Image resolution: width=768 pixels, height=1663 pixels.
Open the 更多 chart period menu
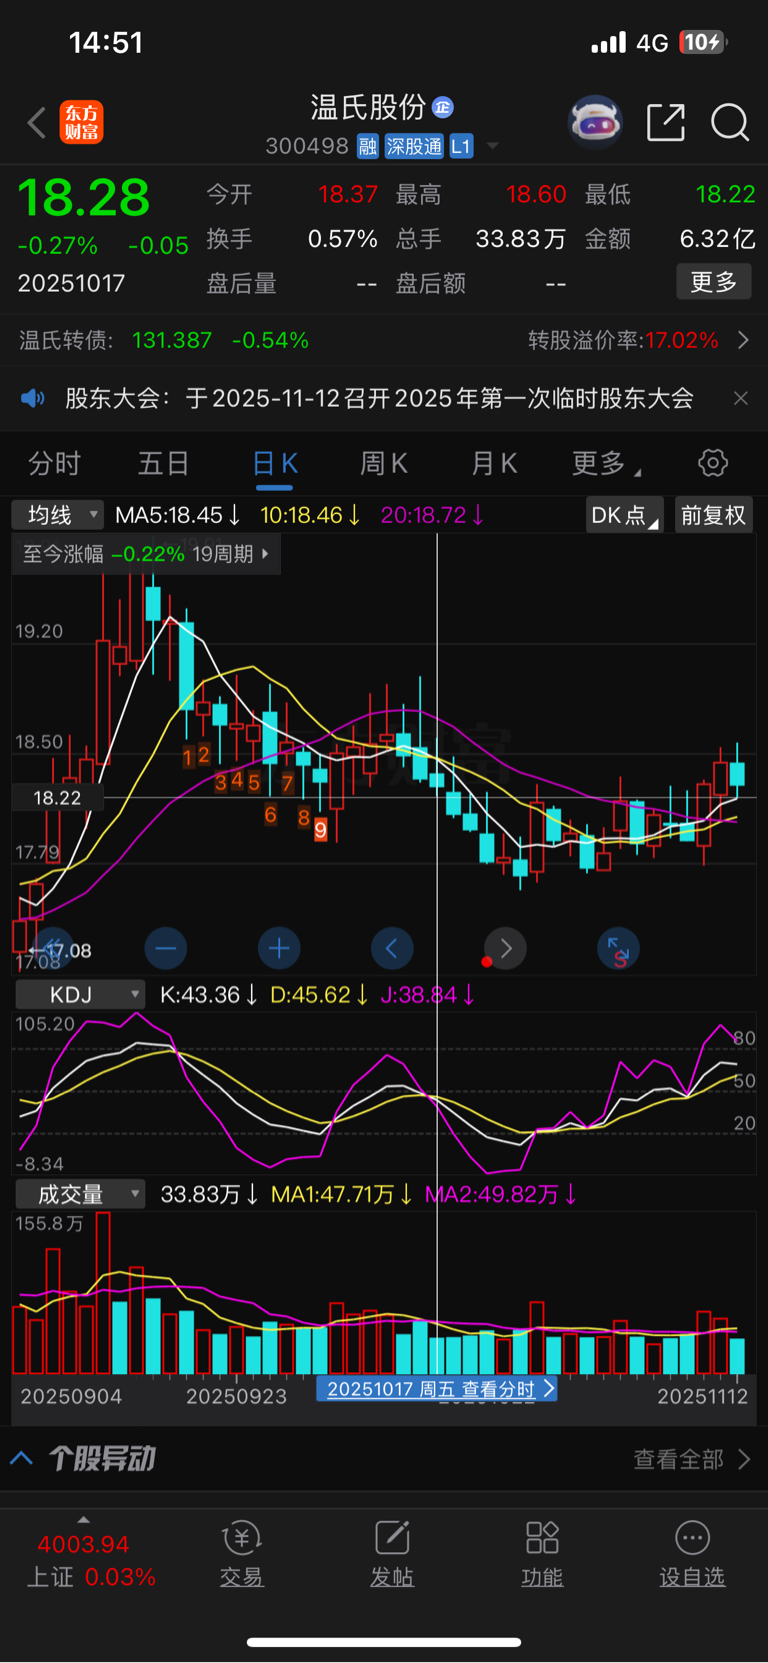pyautogui.click(x=606, y=464)
